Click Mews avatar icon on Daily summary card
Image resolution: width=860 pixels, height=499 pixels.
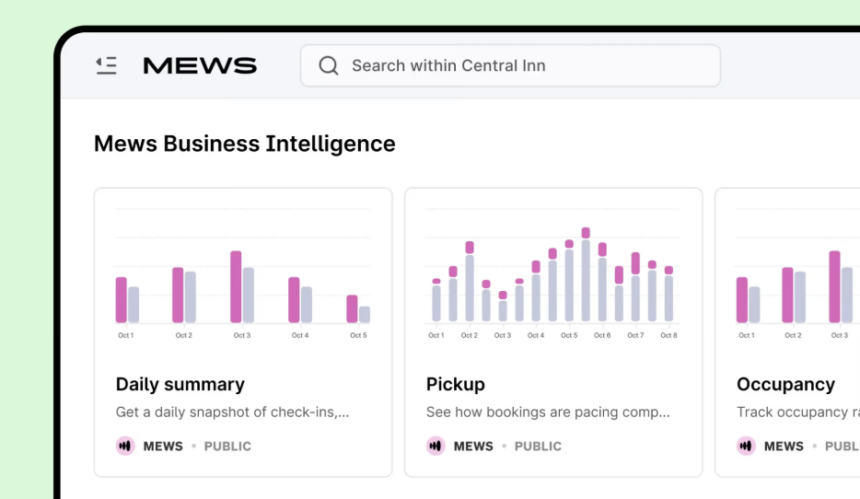tap(125, 446)
